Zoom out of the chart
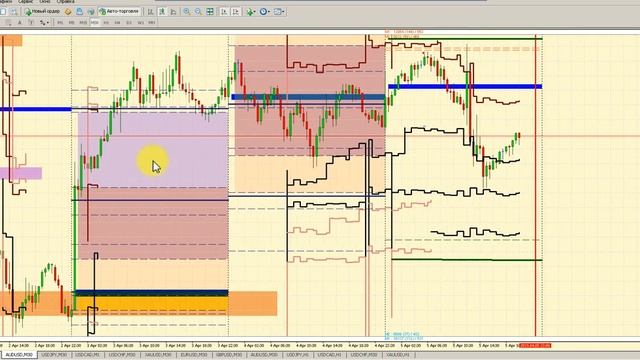 [198, 12]
